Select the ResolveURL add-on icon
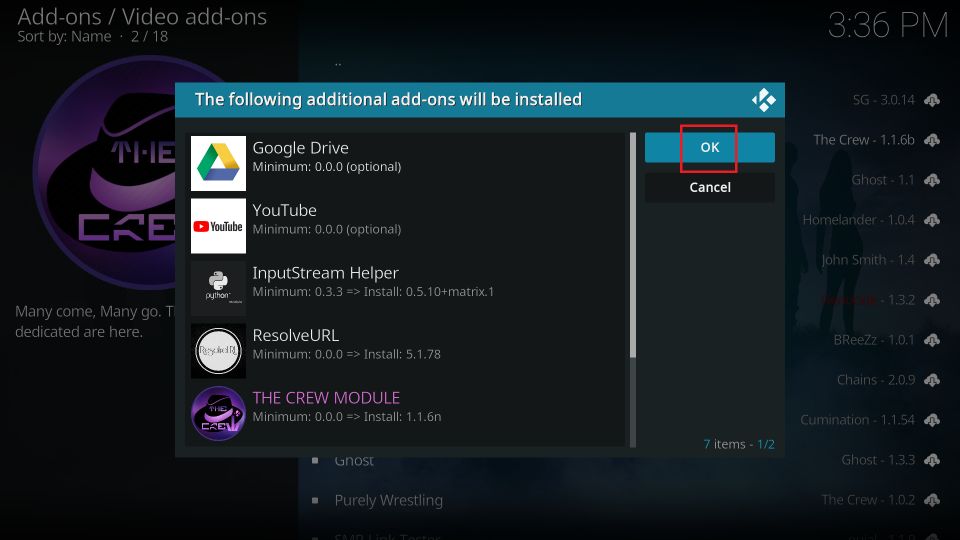960x540 pixels. [x=218, y=351]
